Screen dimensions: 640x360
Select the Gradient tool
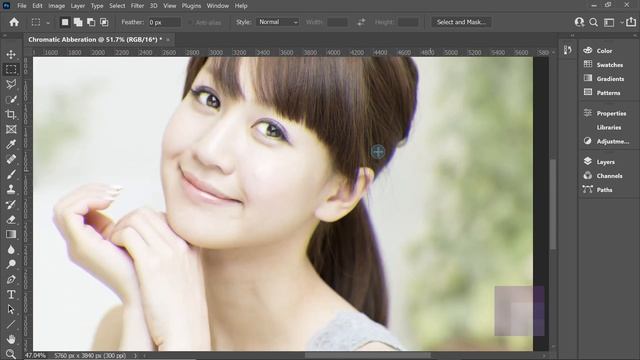[x=11, y=234]
